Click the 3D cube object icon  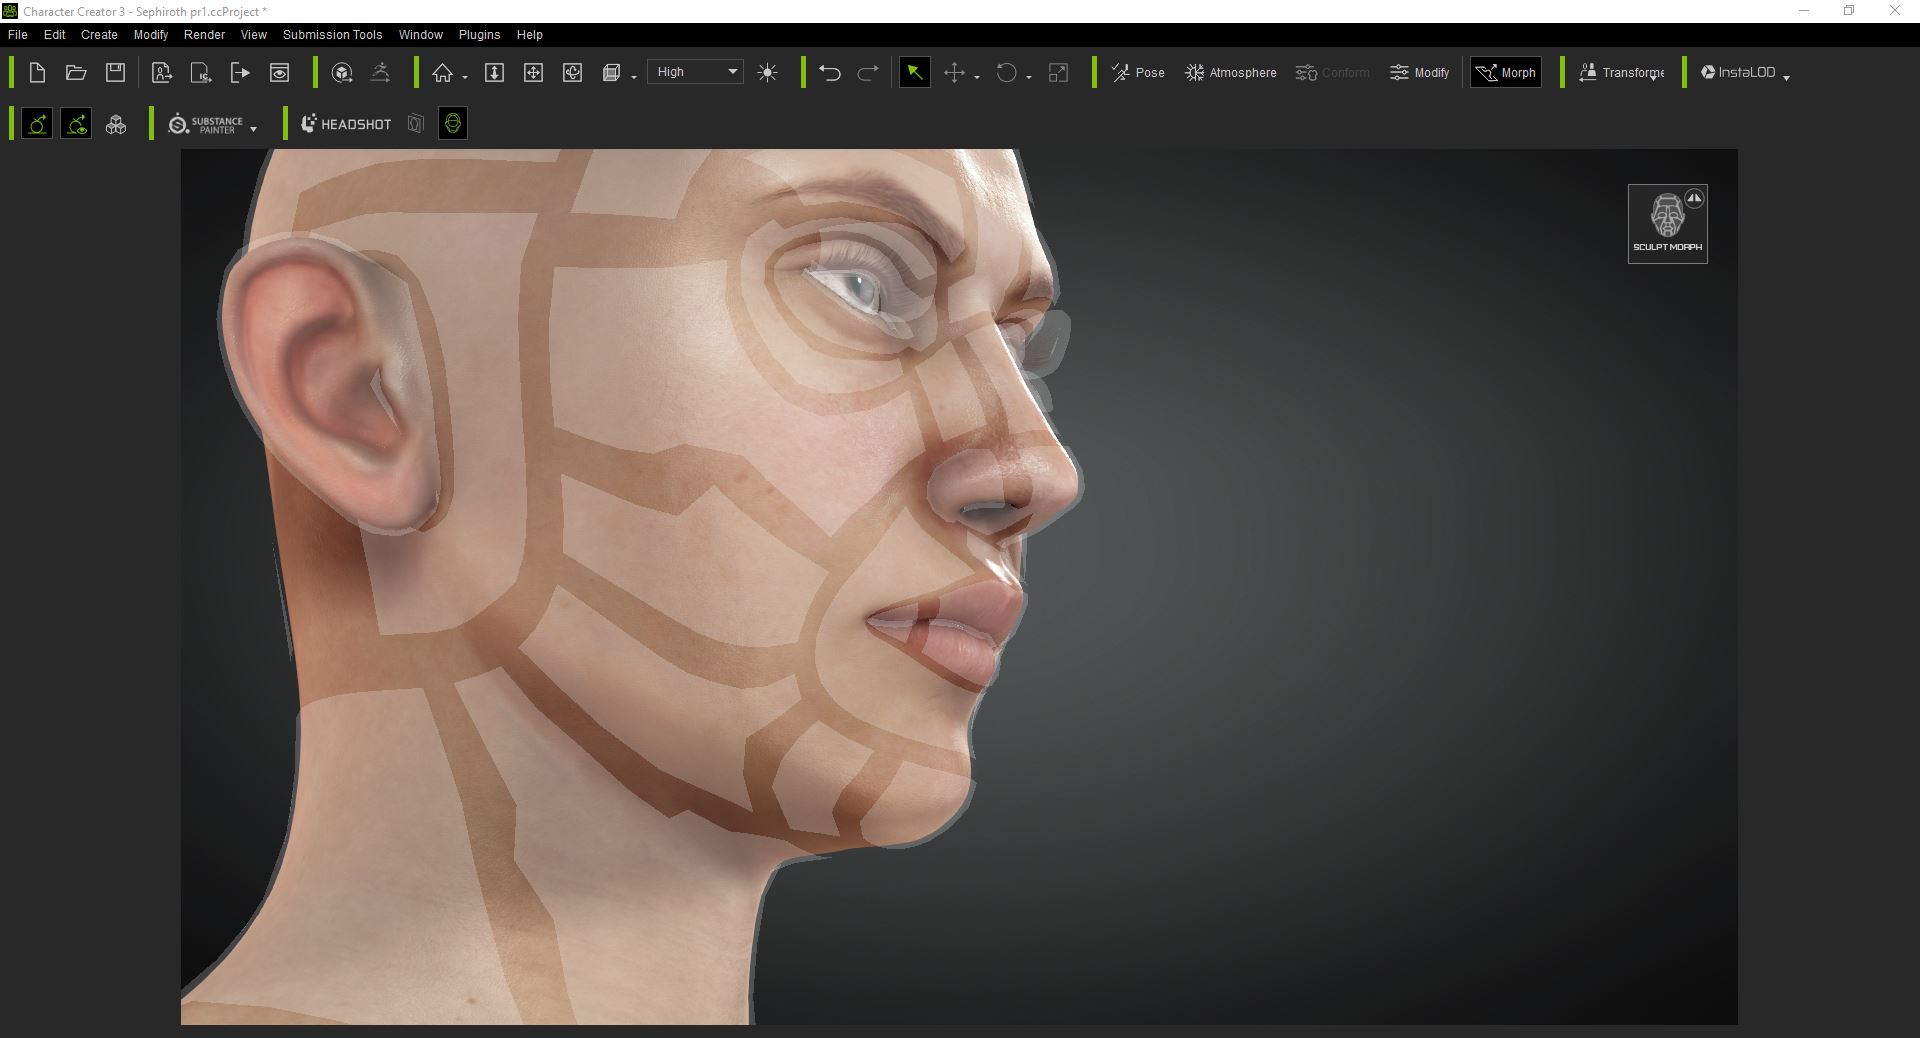[342, 72]
